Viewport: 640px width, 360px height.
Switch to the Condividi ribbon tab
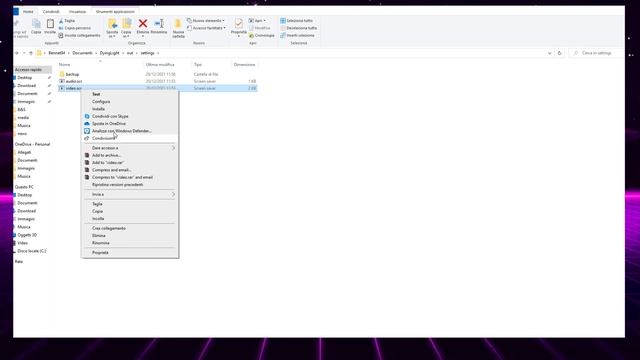(51, 11)
